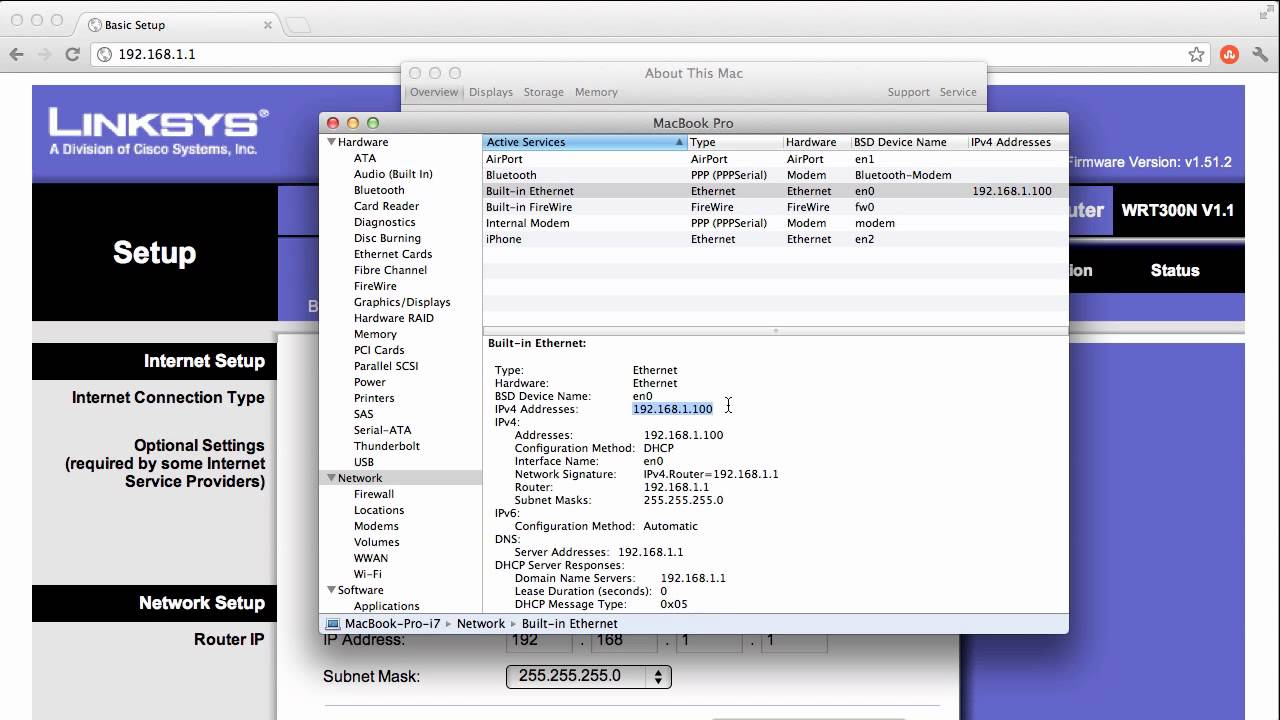Switch to the Overview tab in About This Mac
The width and height of the screenshot is (1280, 720).
pyautogui.click(x=433, y=92)
